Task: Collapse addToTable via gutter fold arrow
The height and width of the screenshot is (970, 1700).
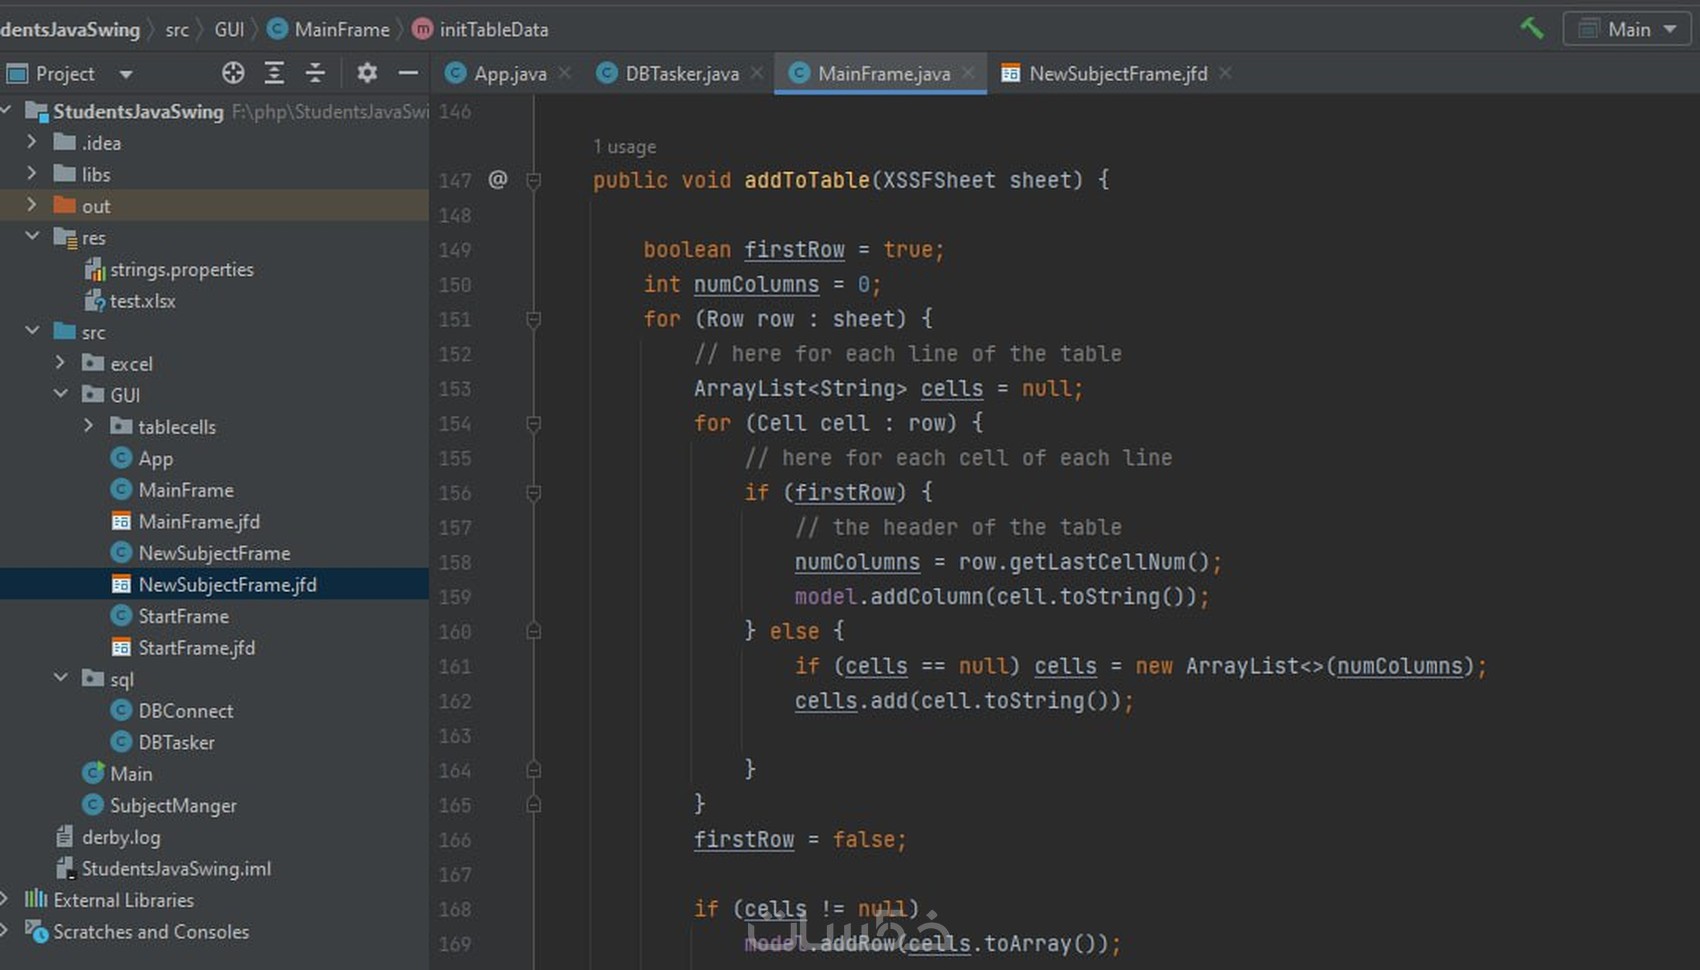Action: [x=533, y=180]
